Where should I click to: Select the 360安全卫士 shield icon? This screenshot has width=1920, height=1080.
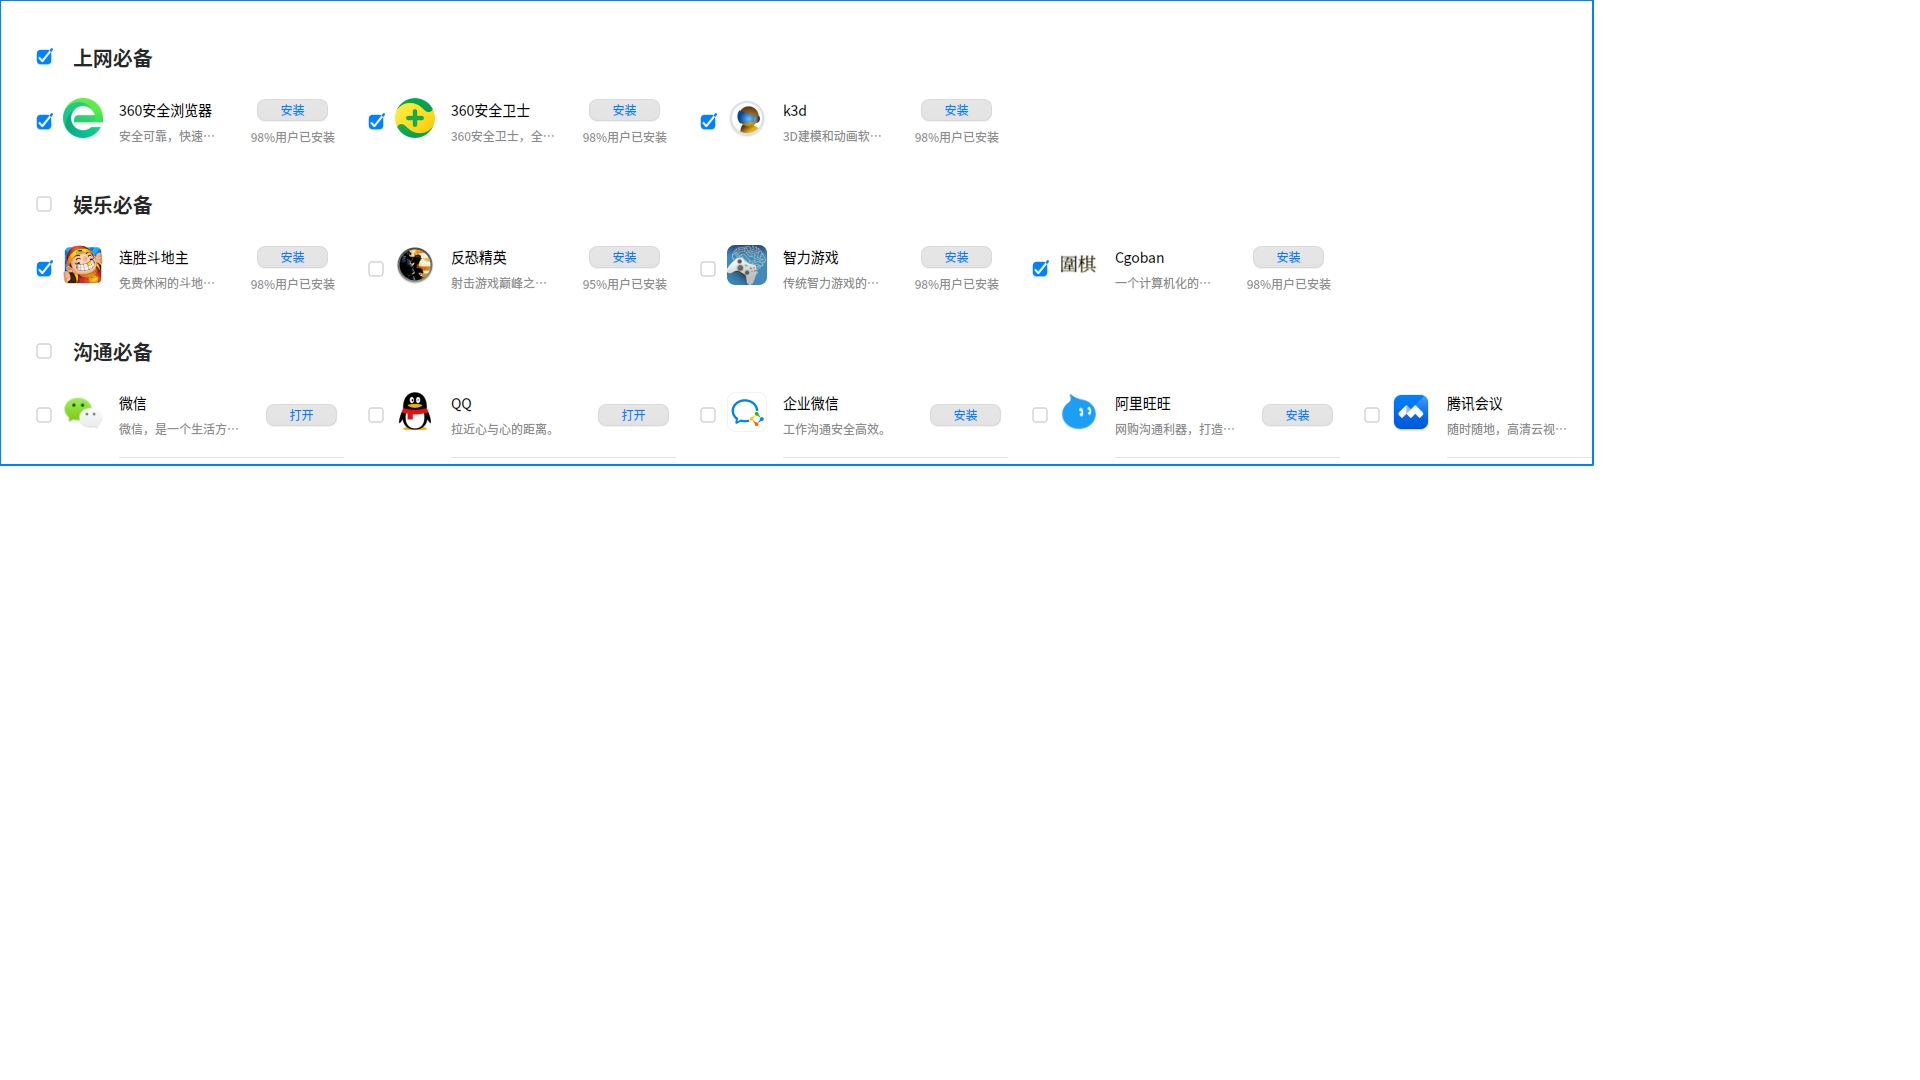tap(416, 119)
